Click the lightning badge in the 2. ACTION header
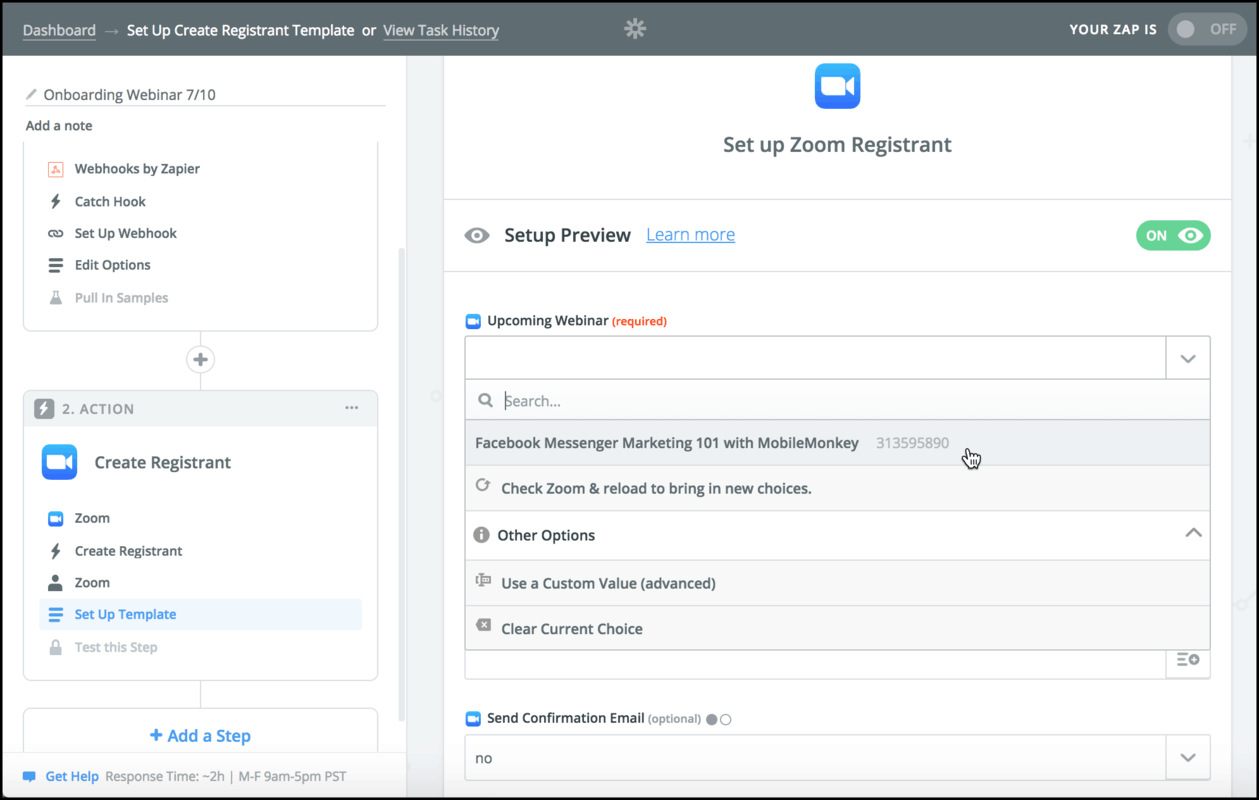1259x800 pixels. tap(44, 408)
